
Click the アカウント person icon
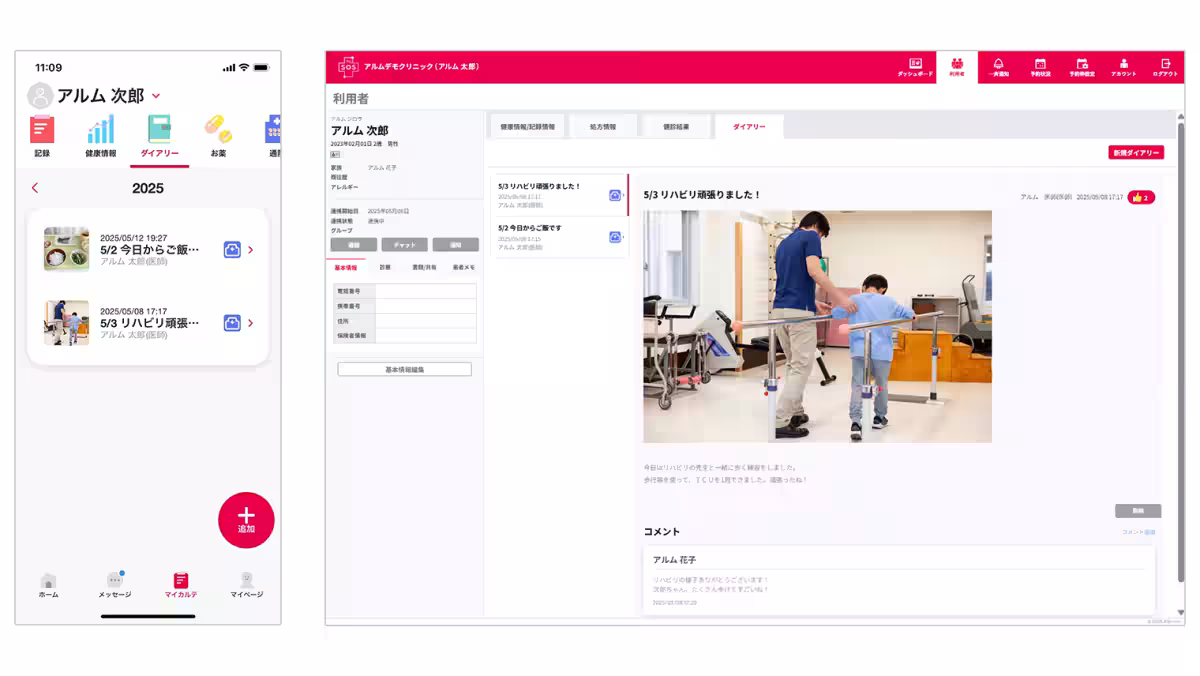pyautogui.click(x=1123, y=66)
